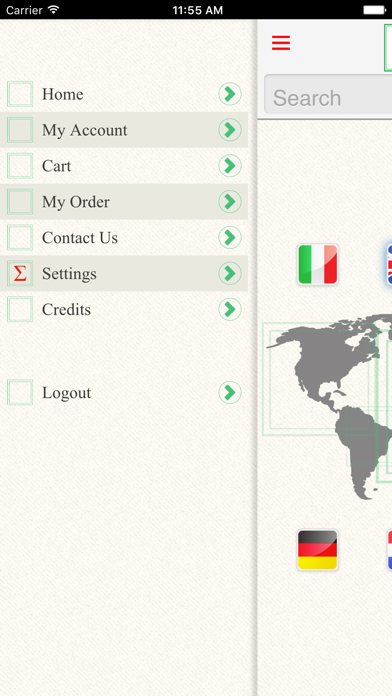Viewport: 392px width, 696px height.
Task: Click the battery indicator in status bar
Action: [375, 9]
